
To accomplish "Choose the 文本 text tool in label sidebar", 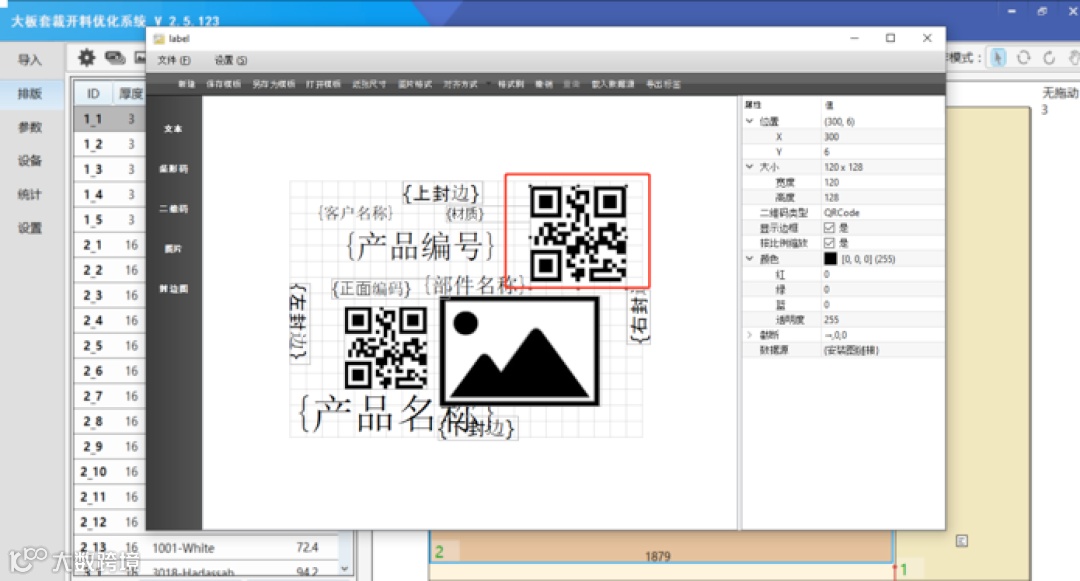I will point(173,129).
